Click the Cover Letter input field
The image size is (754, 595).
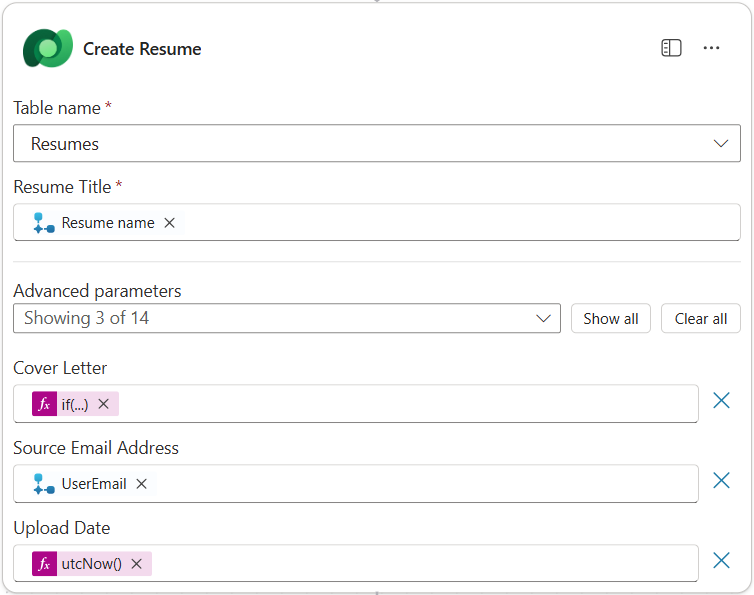pyautogui.click(x=400, y=404)
